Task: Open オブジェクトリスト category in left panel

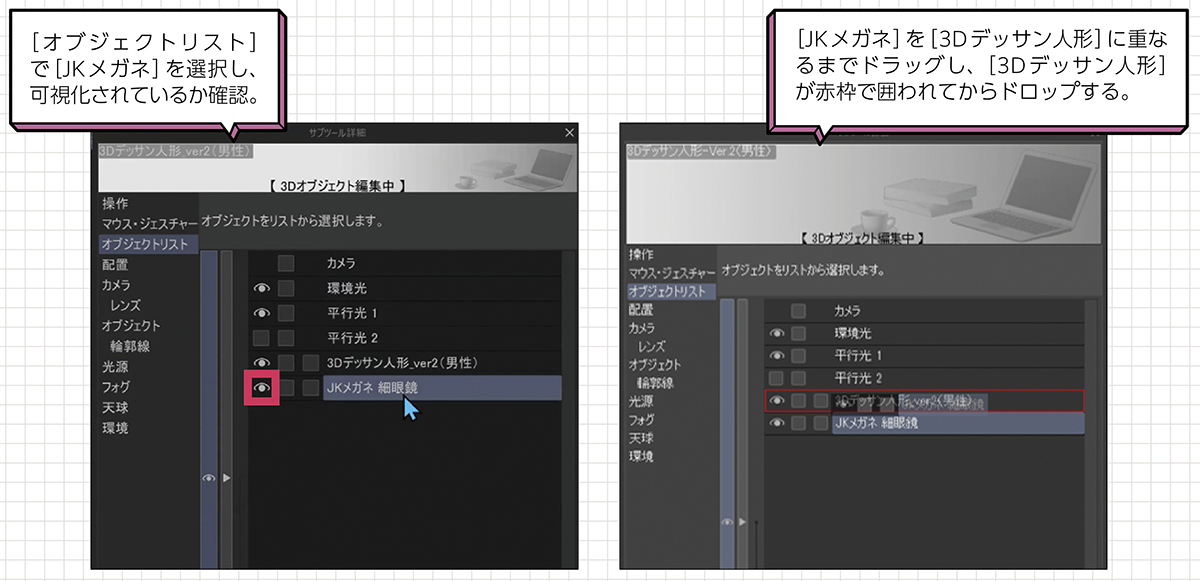Action: tap(144, 243)
